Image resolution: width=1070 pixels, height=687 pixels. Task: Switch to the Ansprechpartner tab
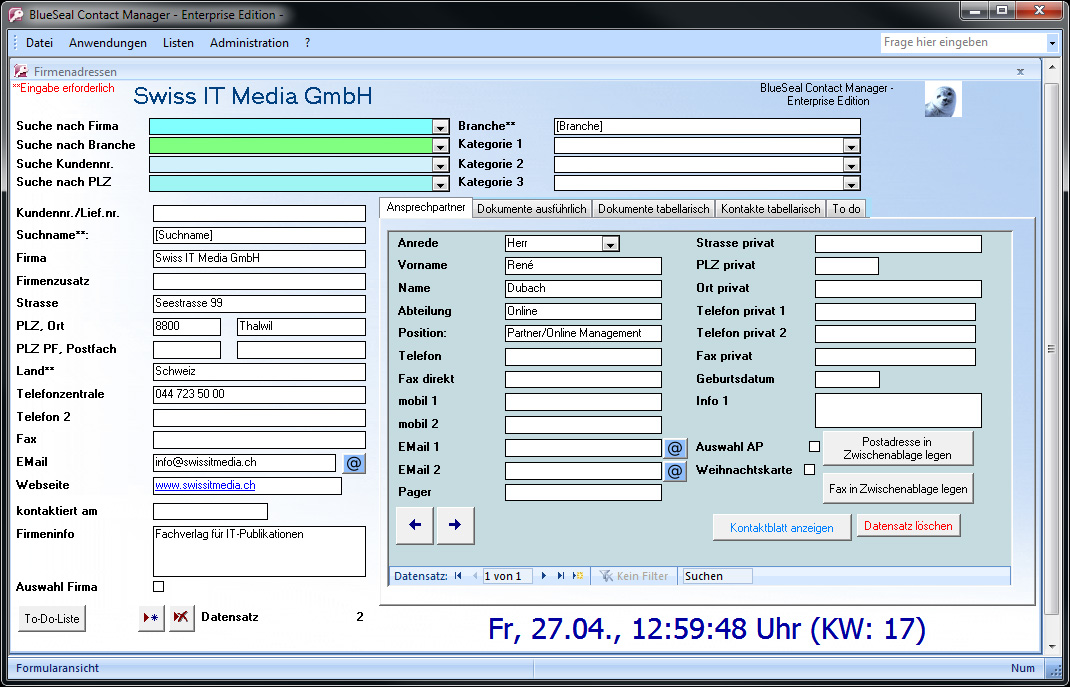(426, 207)
